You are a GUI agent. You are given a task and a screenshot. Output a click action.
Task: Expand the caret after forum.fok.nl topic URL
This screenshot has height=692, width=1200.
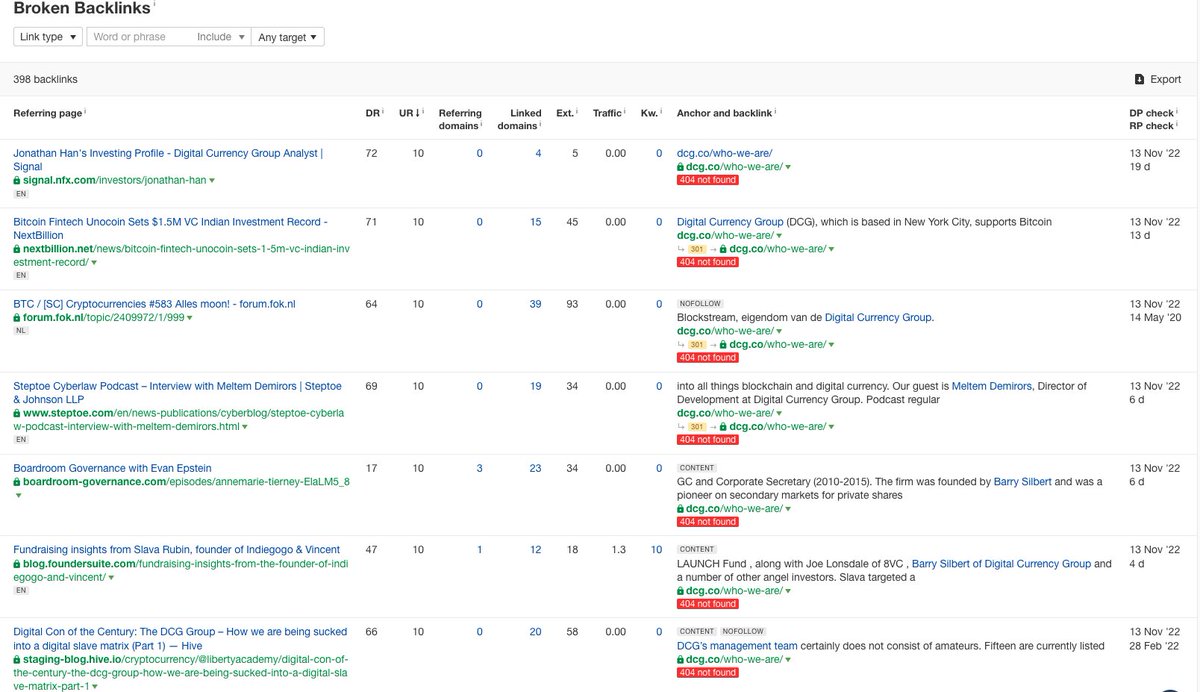(190, 318)
